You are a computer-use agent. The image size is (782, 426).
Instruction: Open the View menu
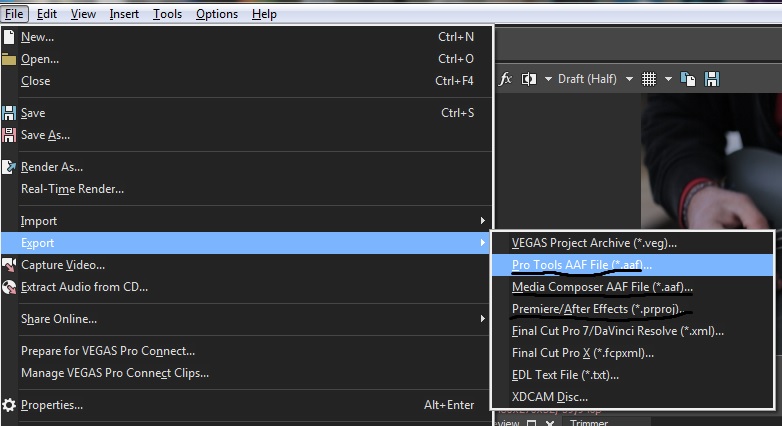tap(83, 14)
